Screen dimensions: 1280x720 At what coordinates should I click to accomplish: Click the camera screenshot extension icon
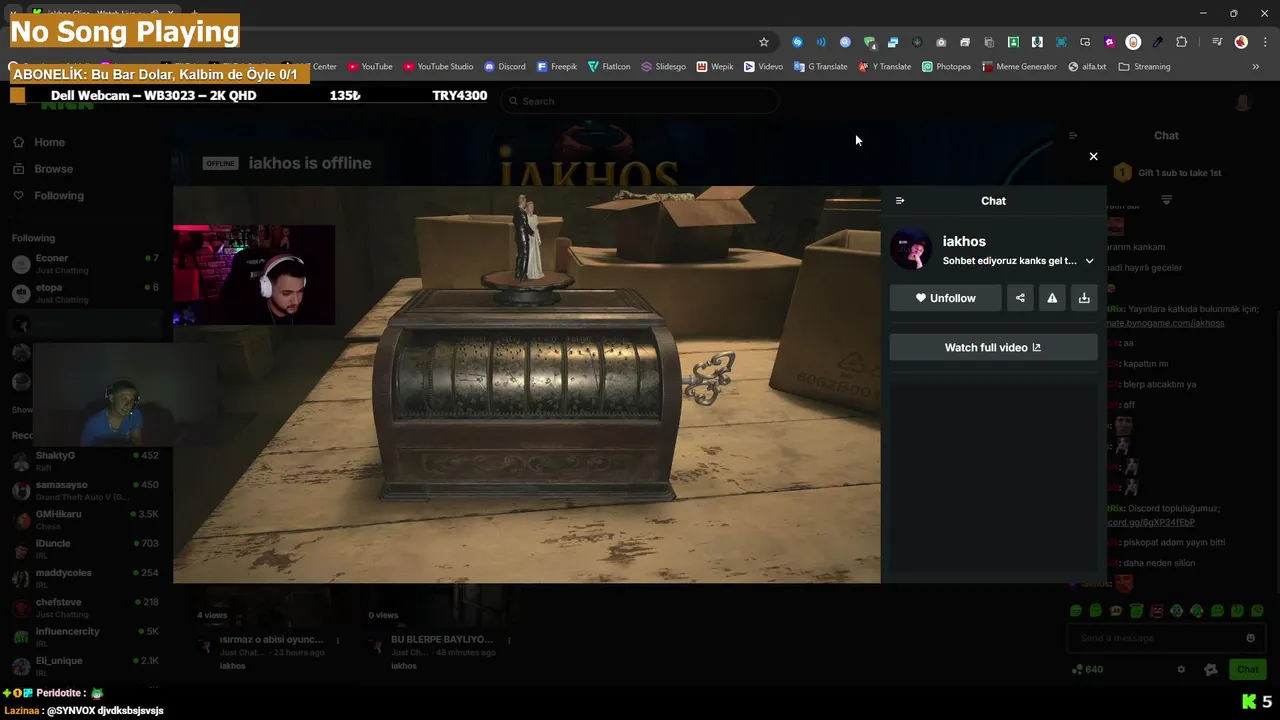(x=941, y=42)
